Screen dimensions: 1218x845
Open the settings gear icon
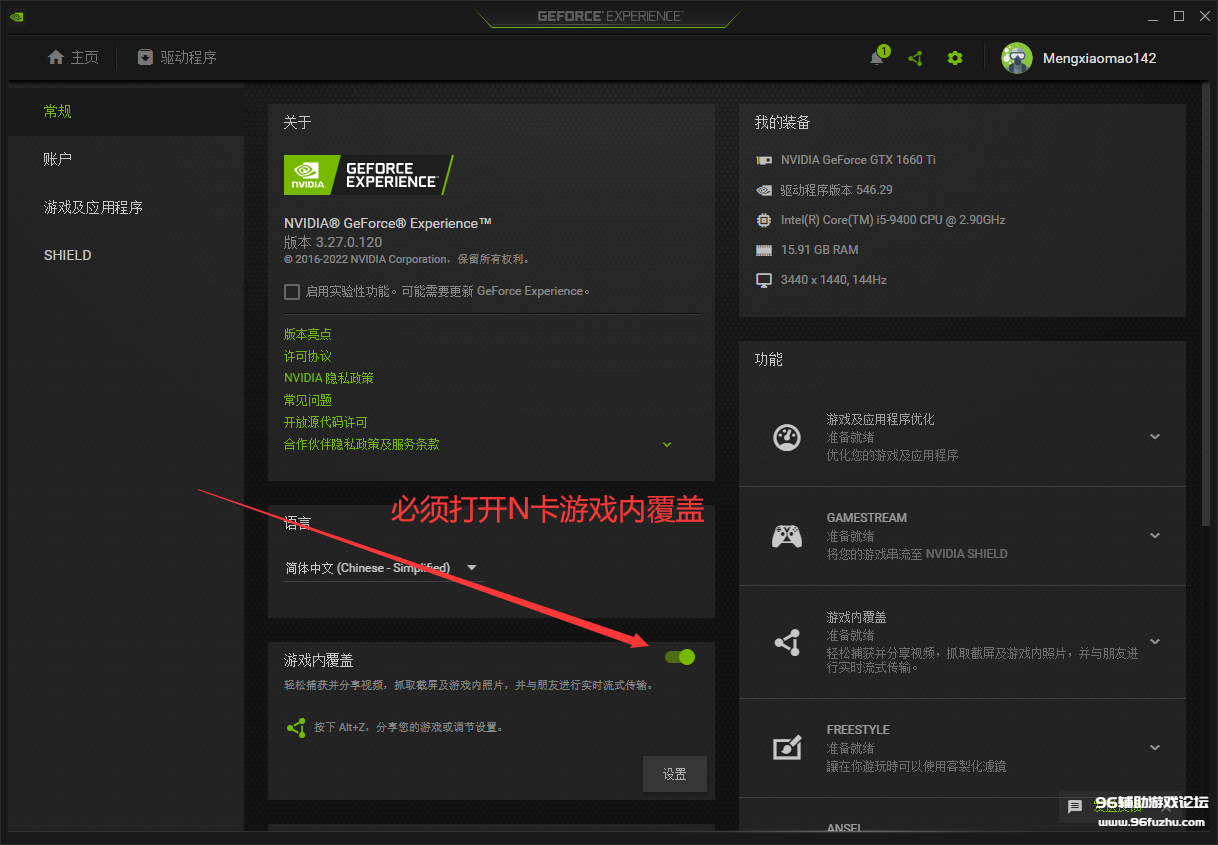[x=955, y=58]
